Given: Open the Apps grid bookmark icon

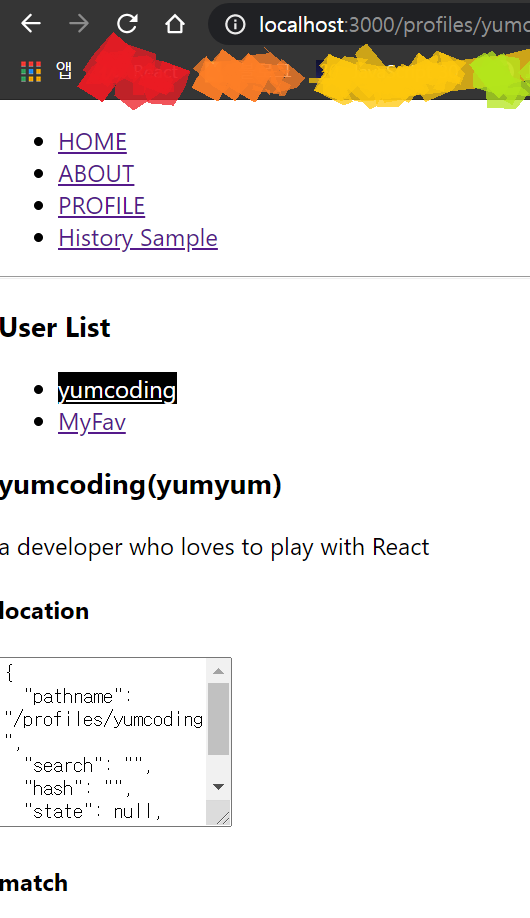Looking at the screenshot, I should (x=31, y=71).
